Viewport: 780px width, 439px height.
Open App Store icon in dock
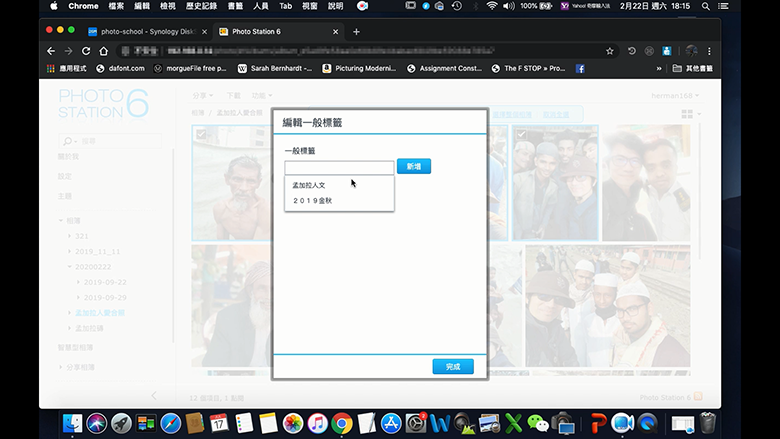click(391, 424)
